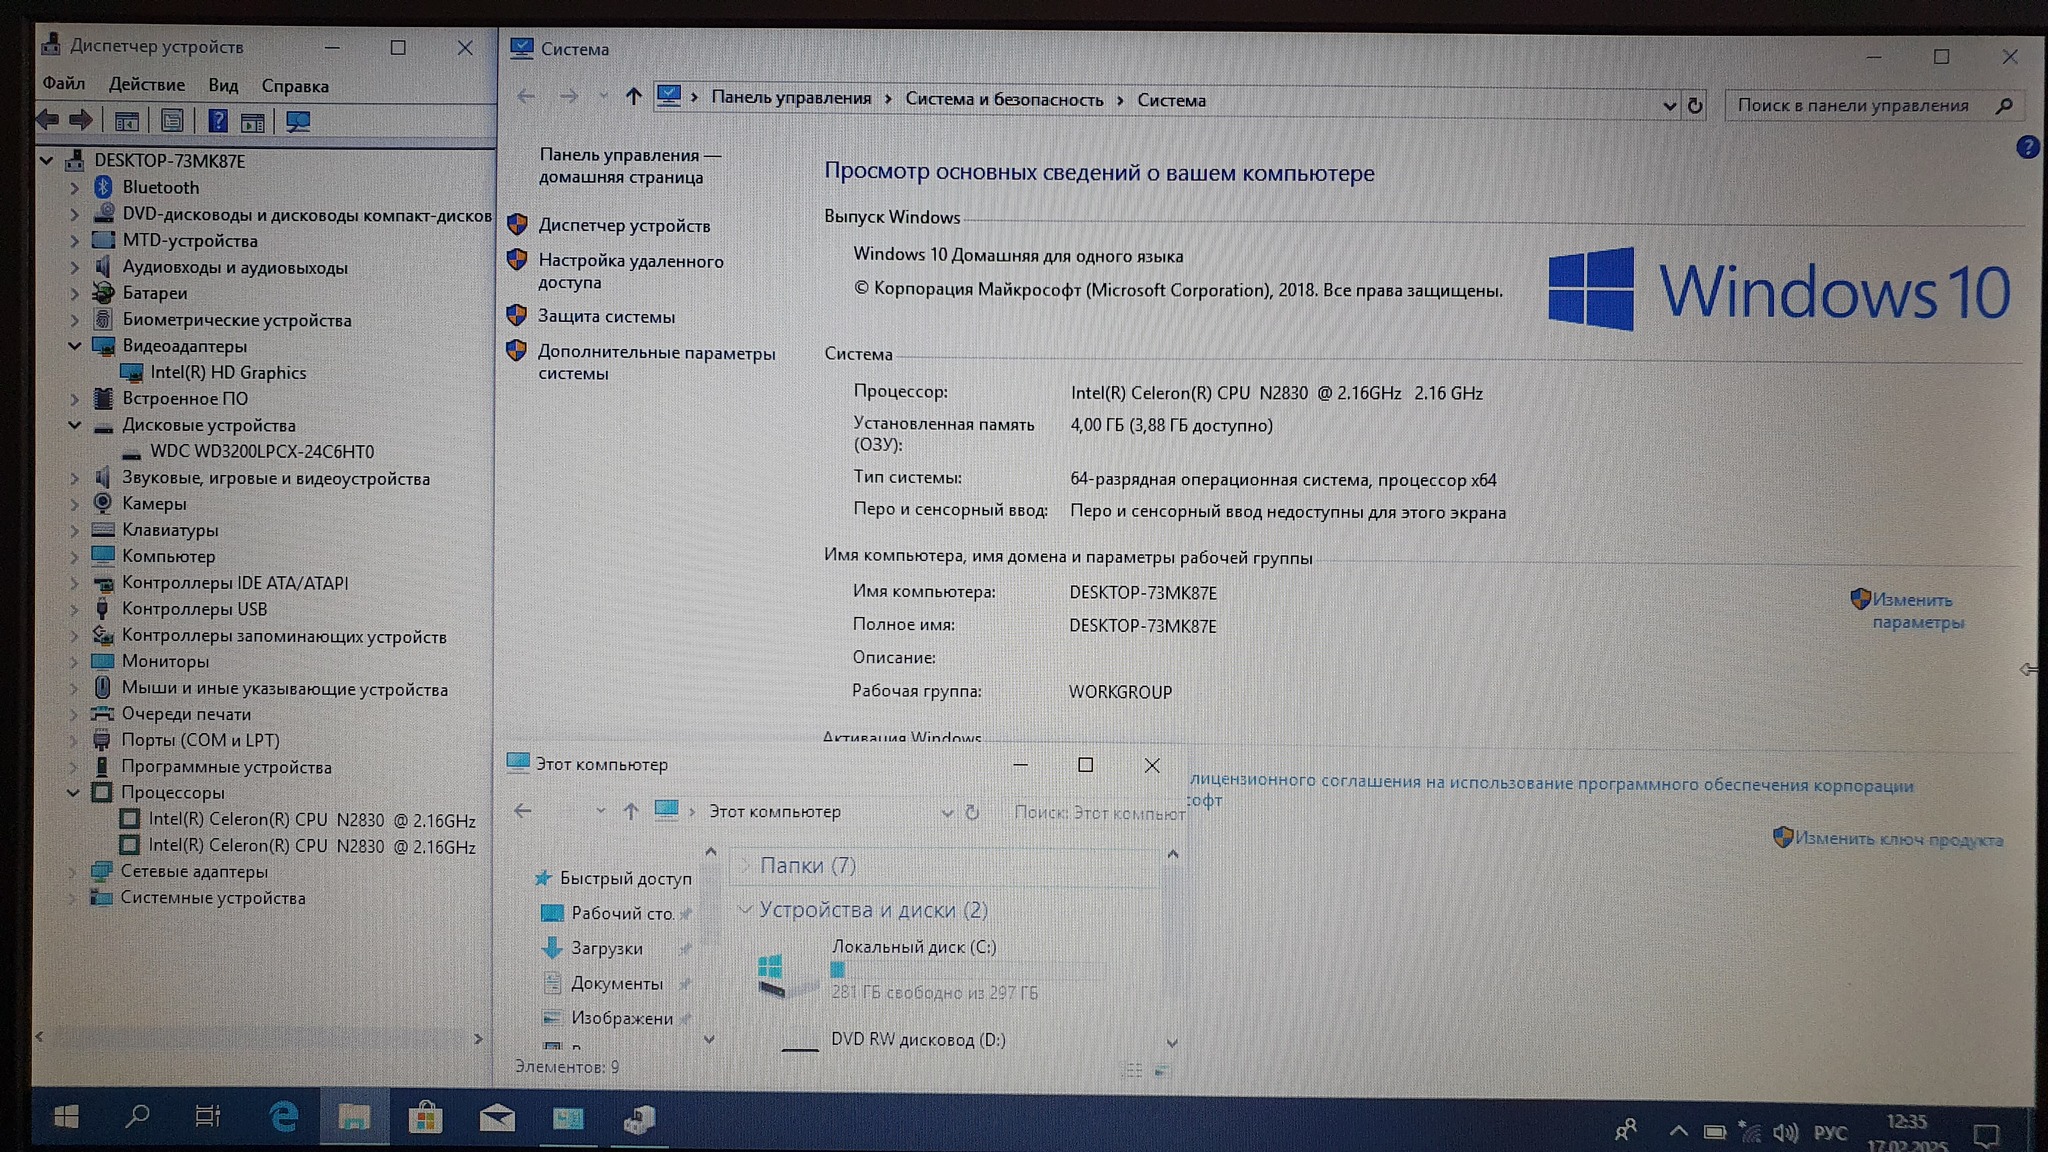This screenshot has height=1152, width=2048.
Task: Click the taskbar search magnifier icon
Action: tap(137, 1116)
